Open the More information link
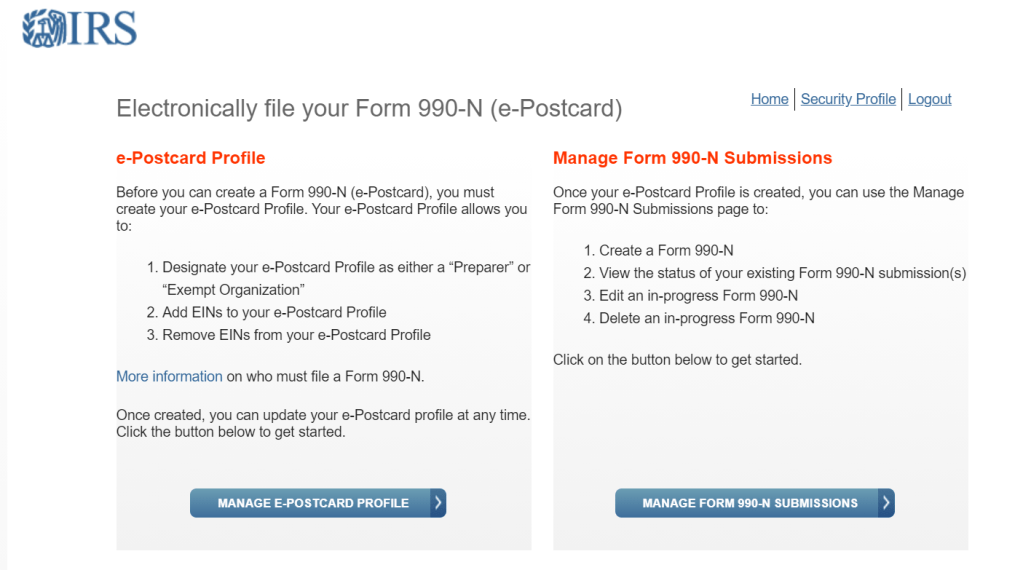Image resolution: width=1023 pixels, height=570 pixels. coord(169,376)
